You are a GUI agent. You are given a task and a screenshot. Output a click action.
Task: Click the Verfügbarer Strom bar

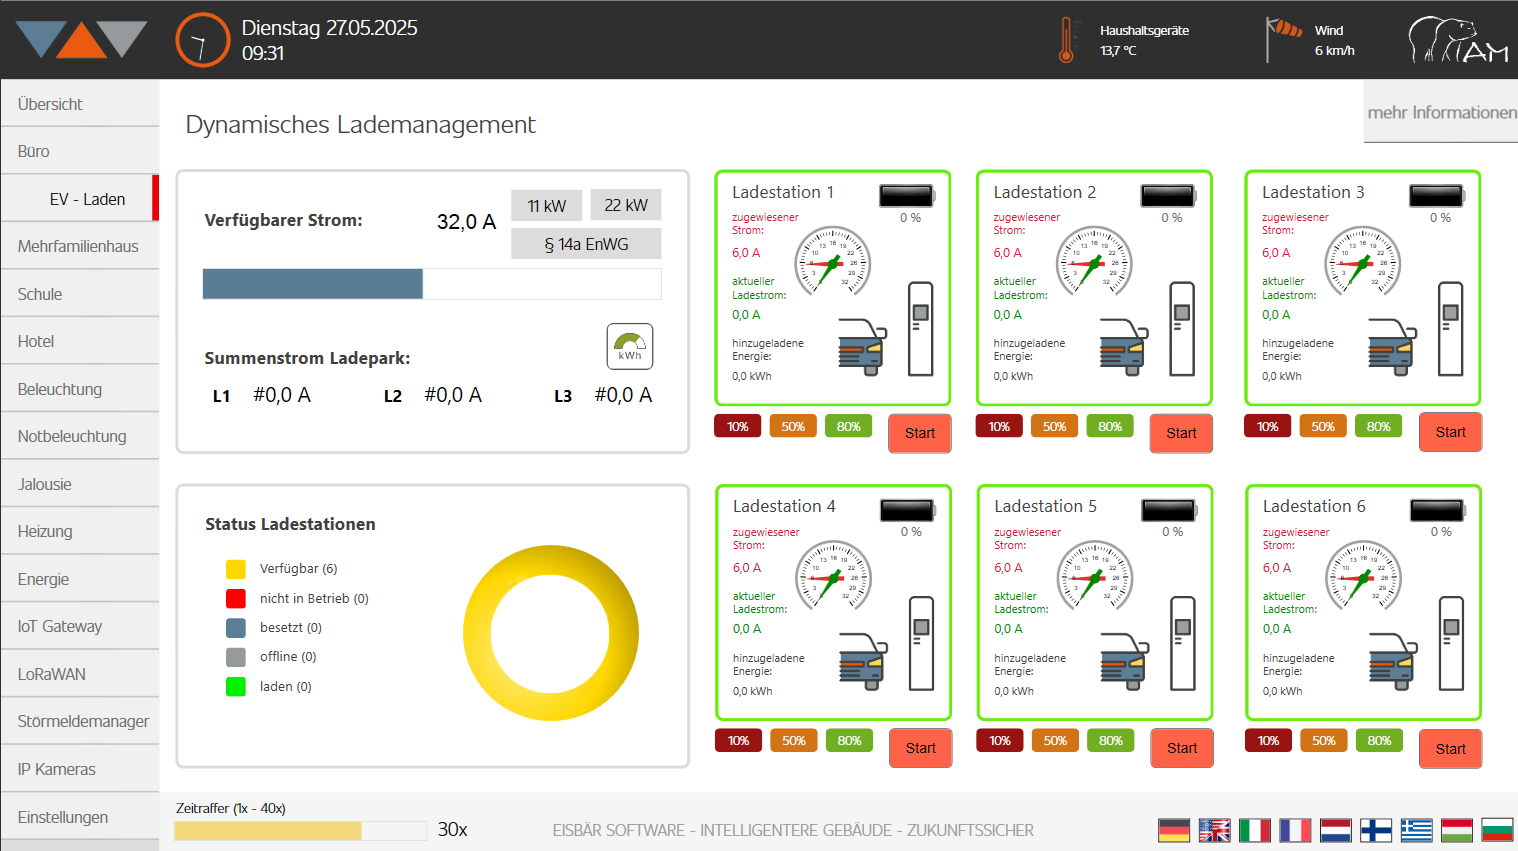point(432,284)
